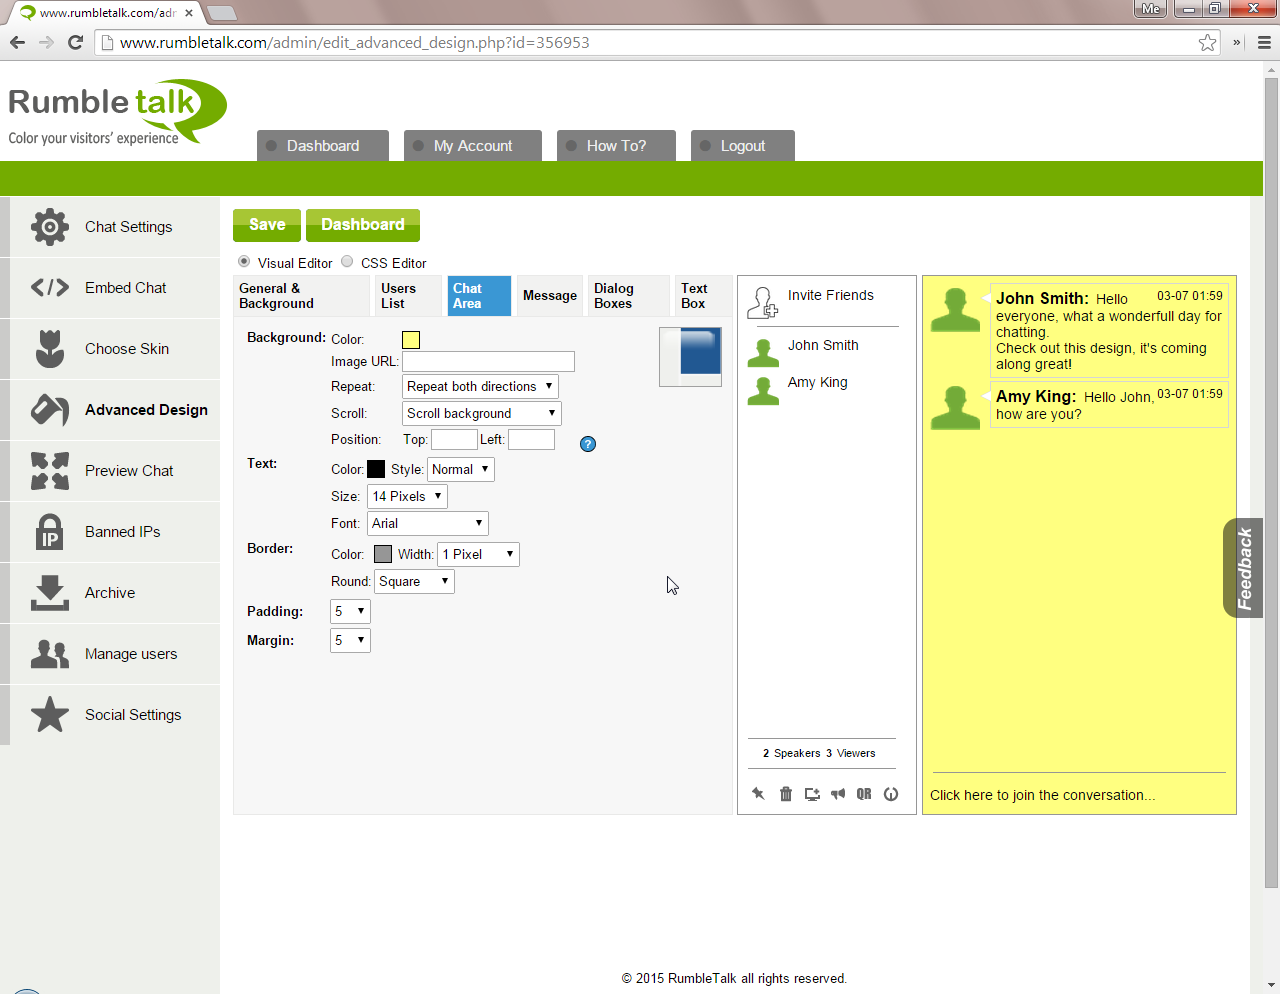Click the Manage users people icon

(50, 654)
